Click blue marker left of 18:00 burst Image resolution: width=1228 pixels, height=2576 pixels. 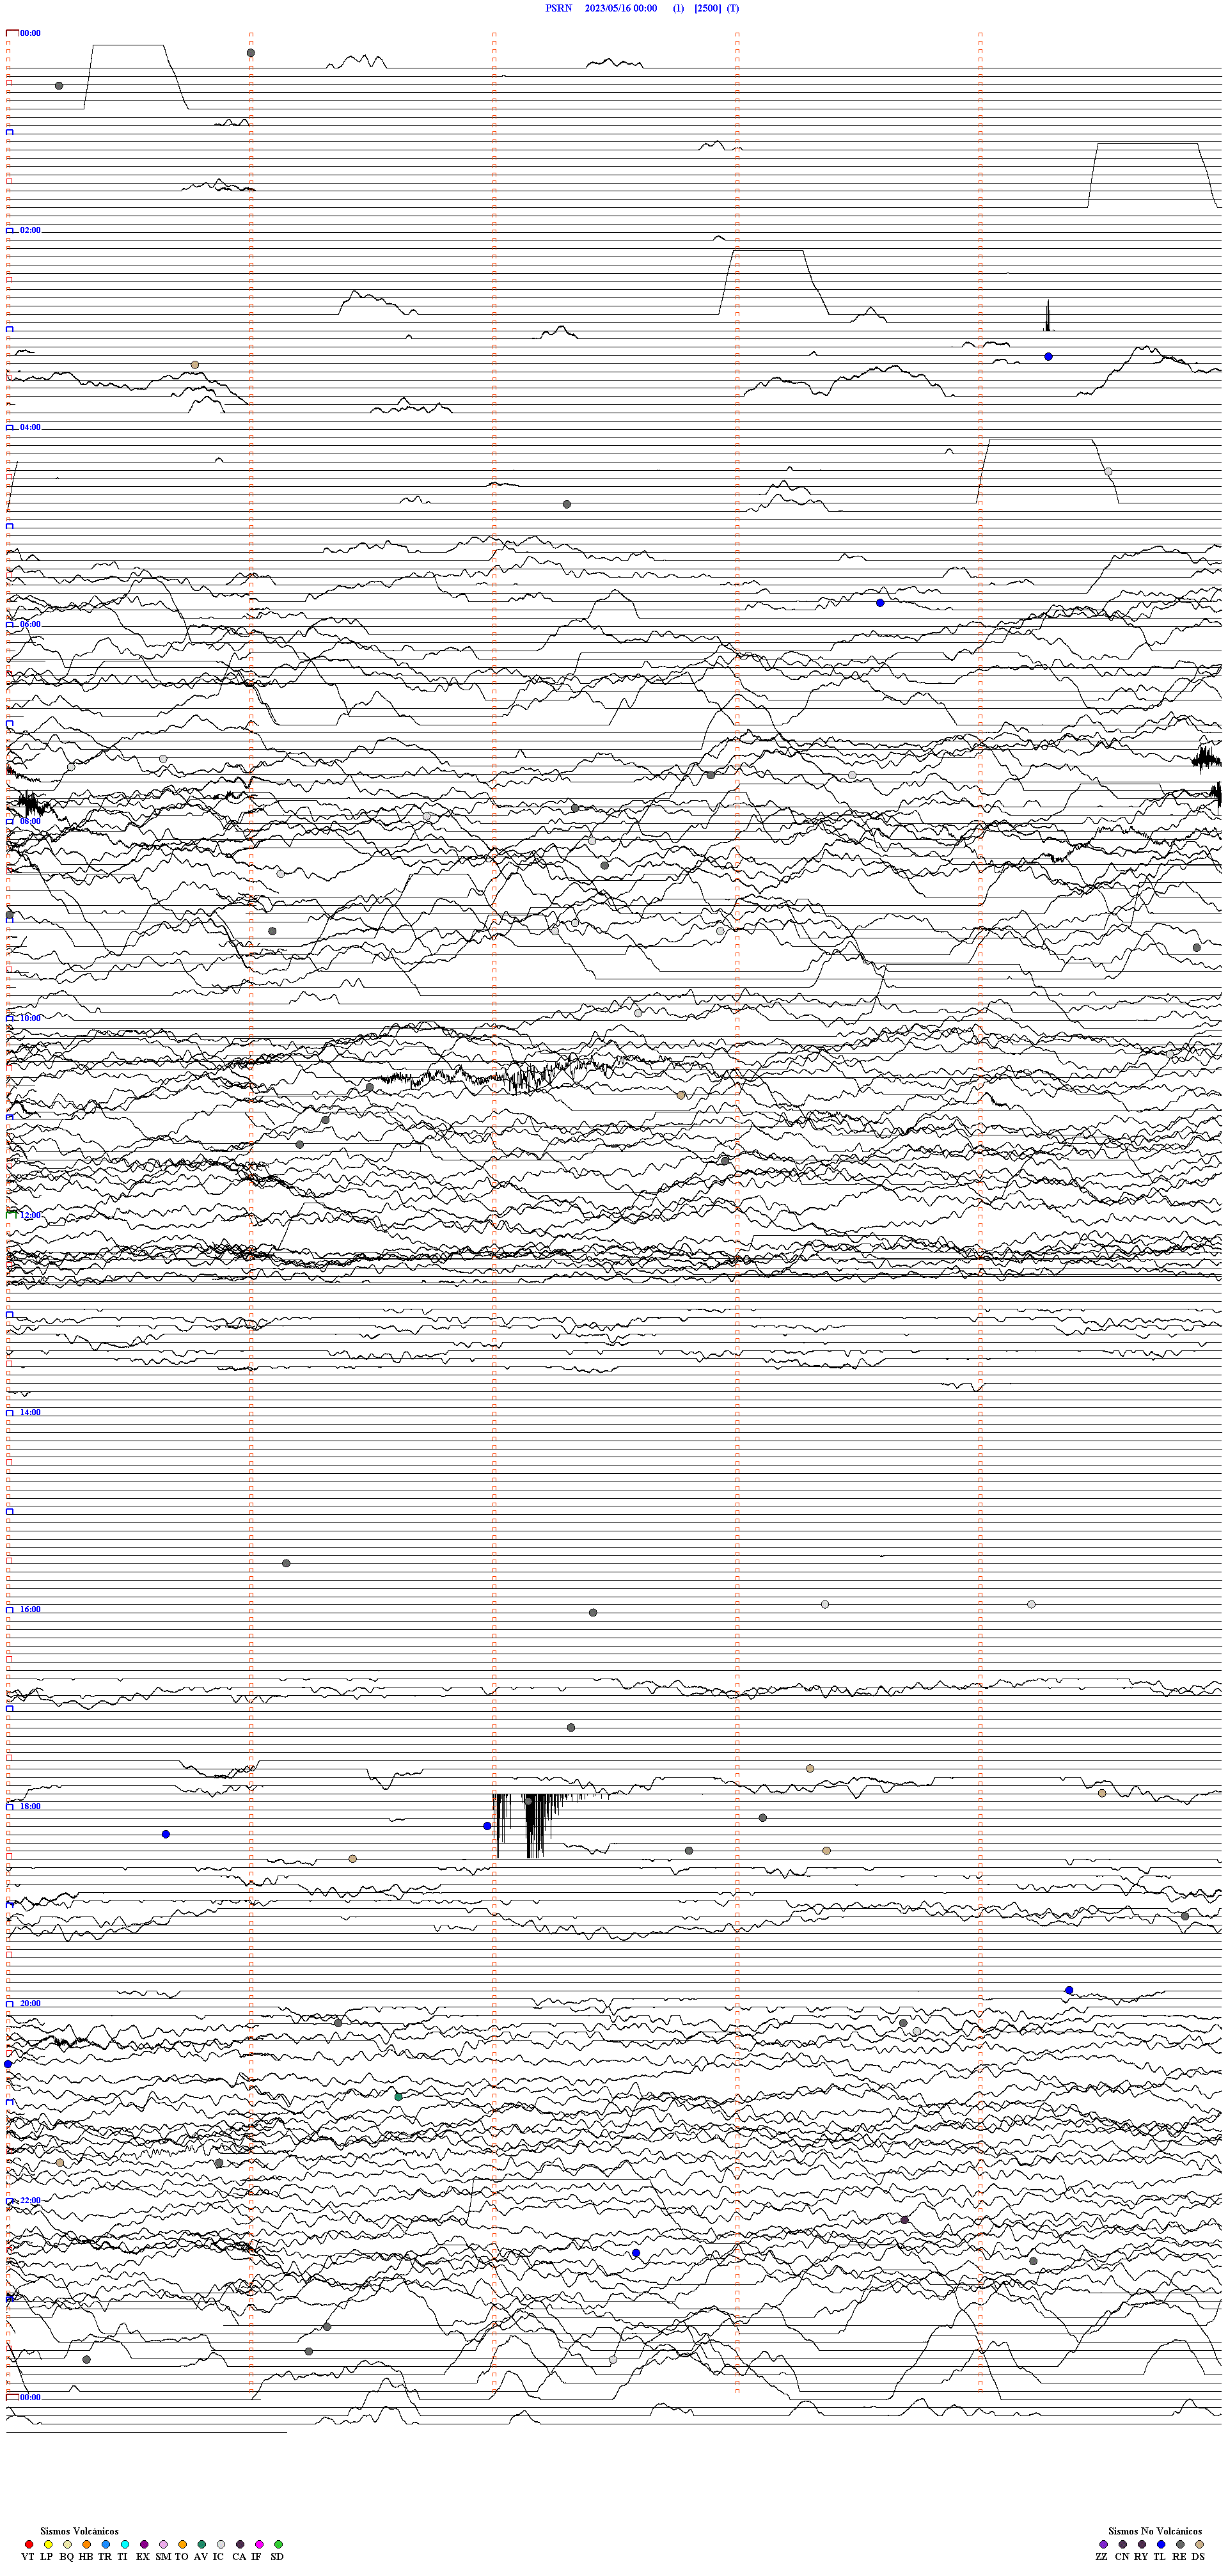pos(487,1826)
